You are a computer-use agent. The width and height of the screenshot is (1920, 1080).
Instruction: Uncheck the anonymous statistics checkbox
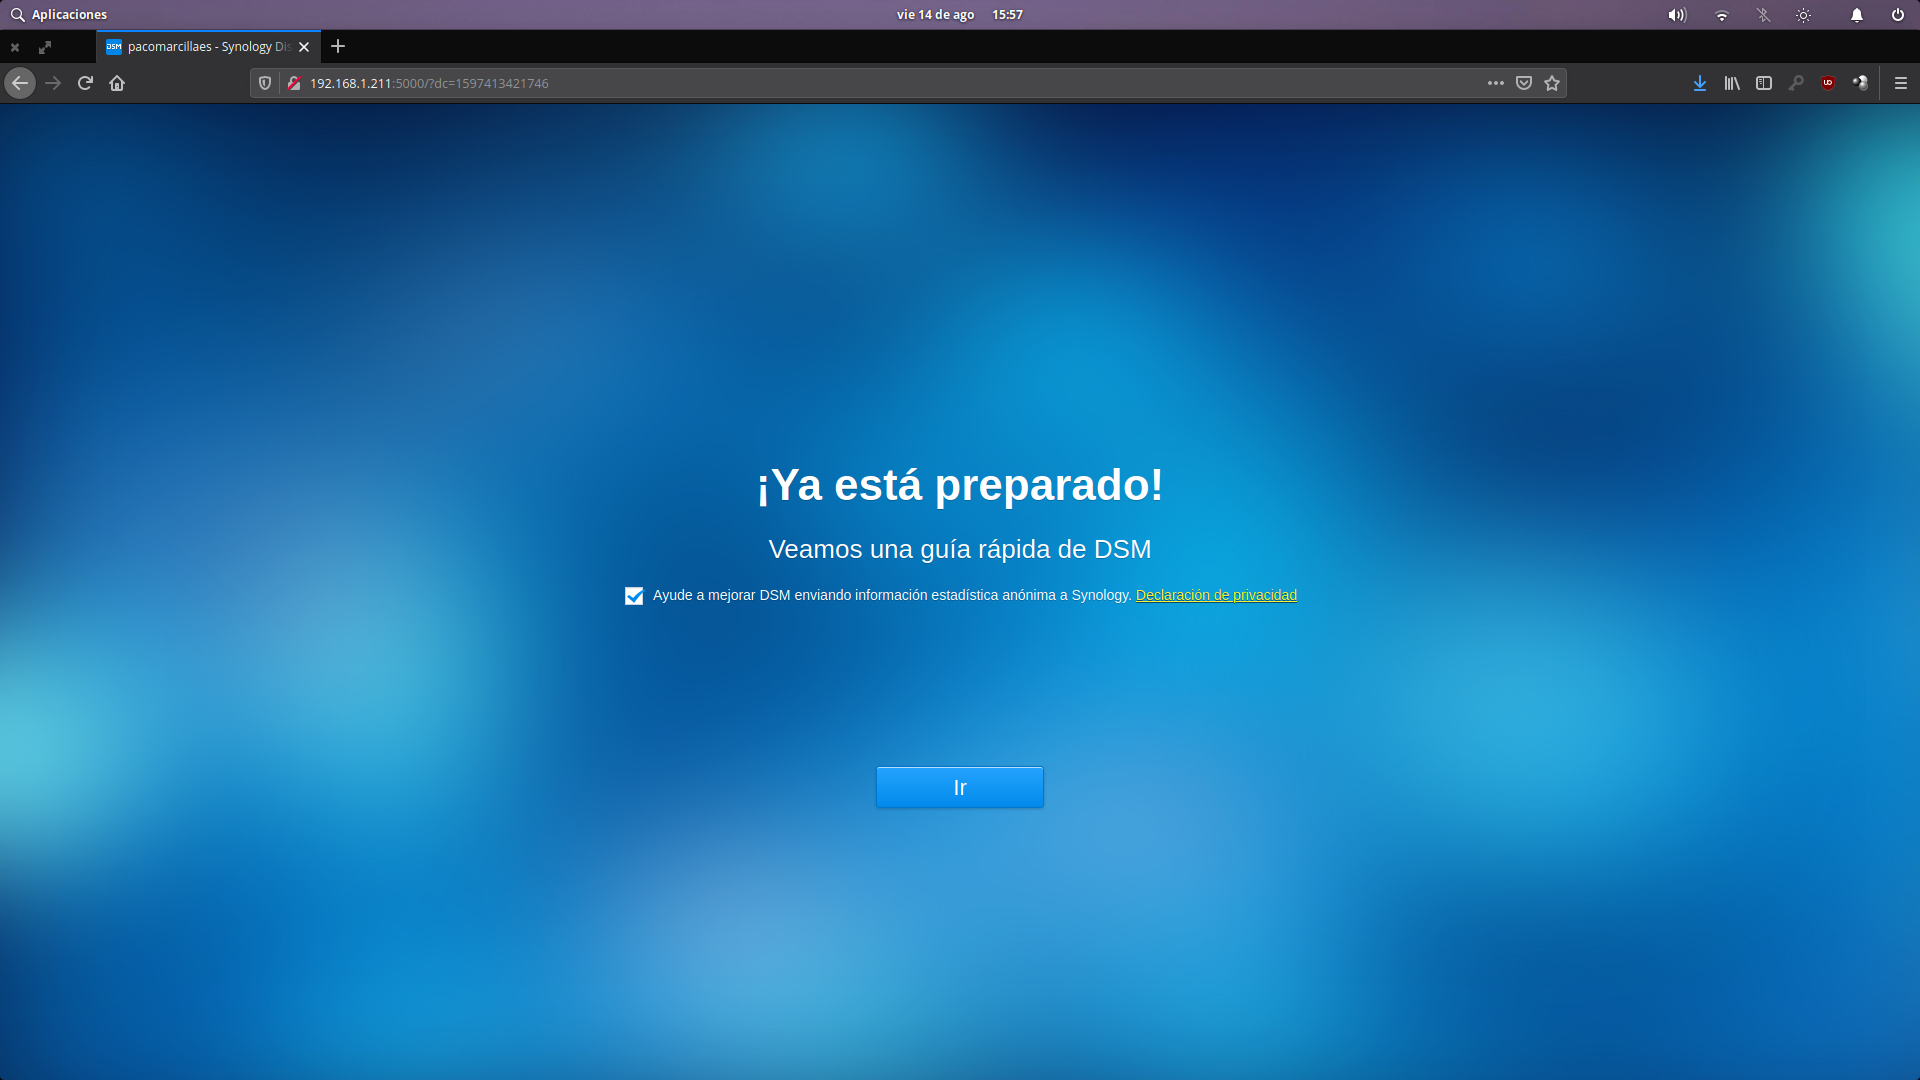[634, 596]
